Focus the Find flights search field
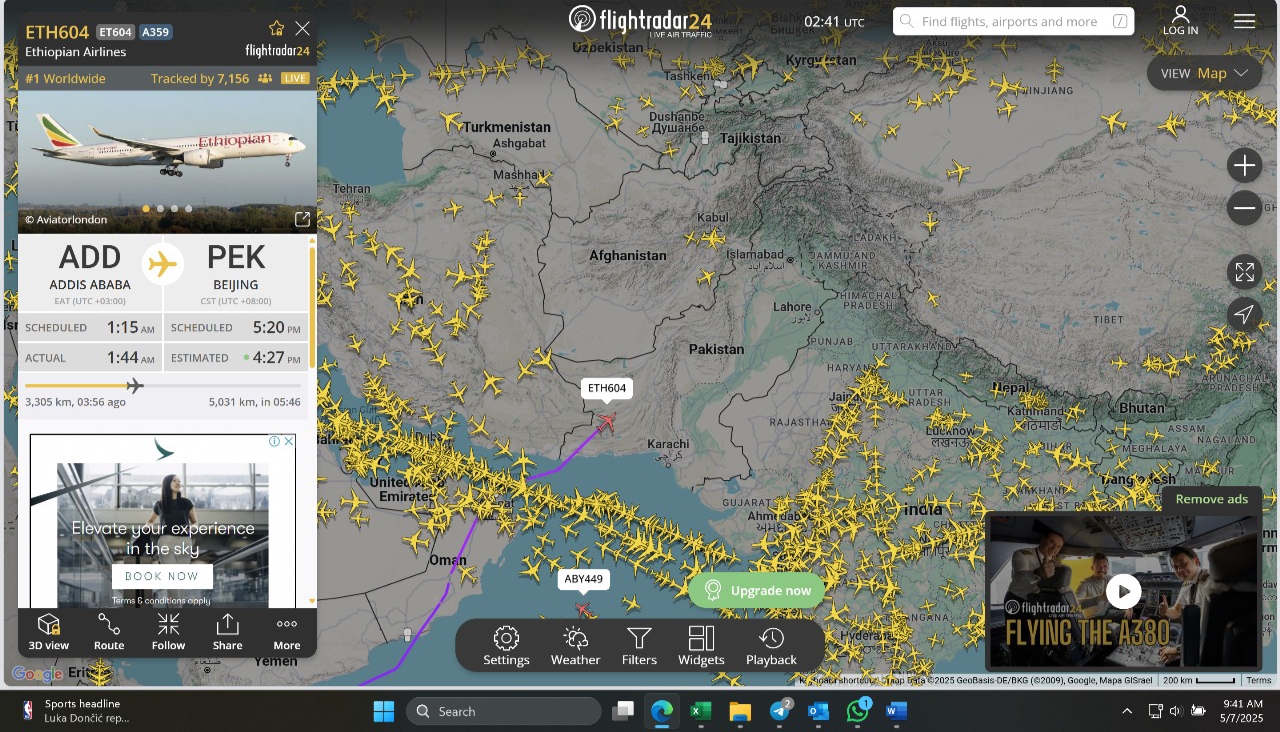Screen dimensions: 1280x732 (x=1013, y=21)
